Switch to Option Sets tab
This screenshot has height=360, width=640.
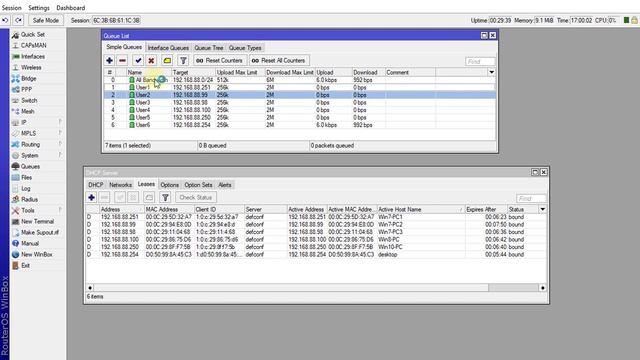tap(198, 185)
